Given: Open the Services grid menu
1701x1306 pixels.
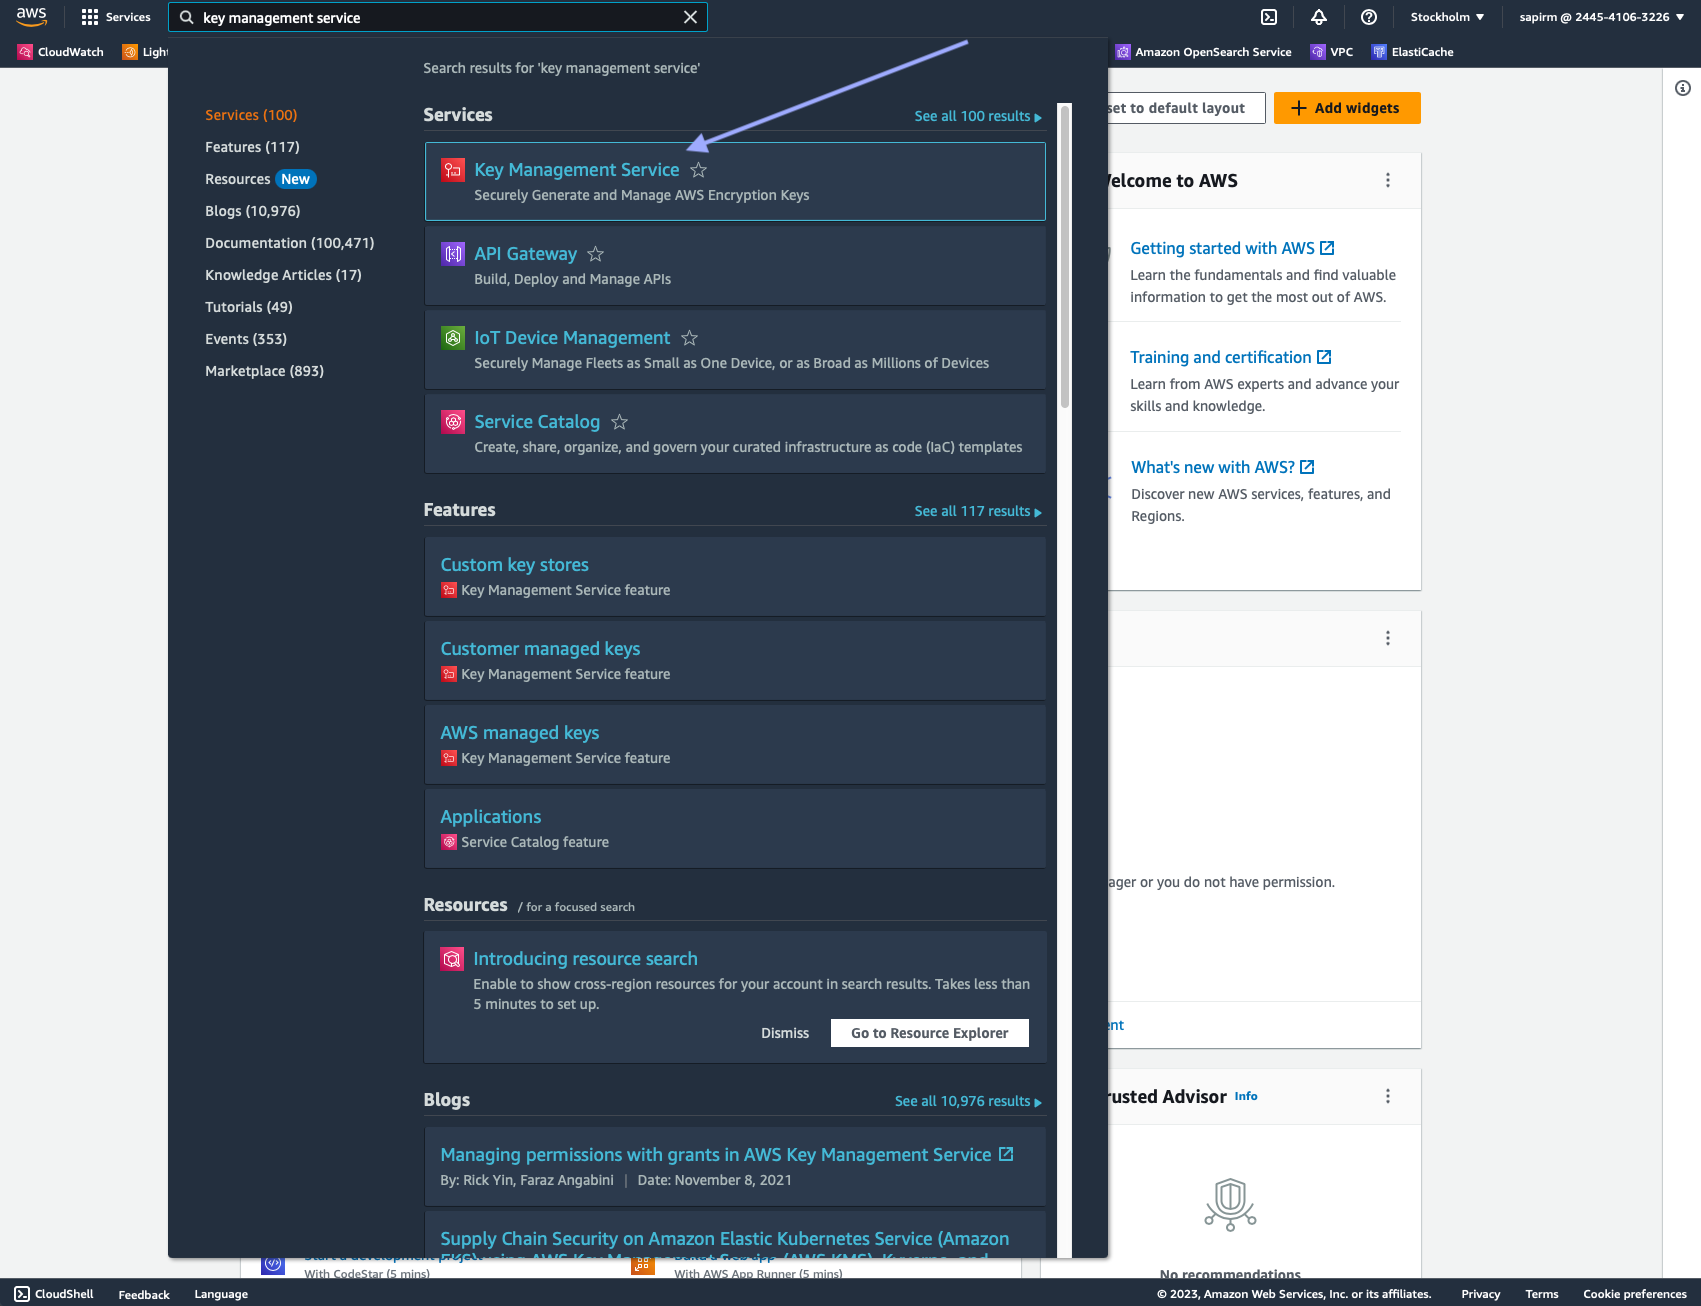Looking at the screenshot, I should [115, 17].
